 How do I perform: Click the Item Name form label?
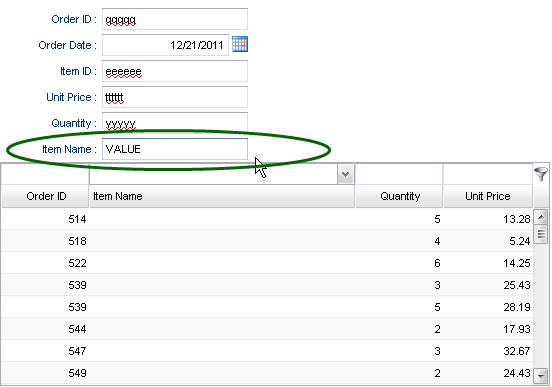(x=69, y=149)
